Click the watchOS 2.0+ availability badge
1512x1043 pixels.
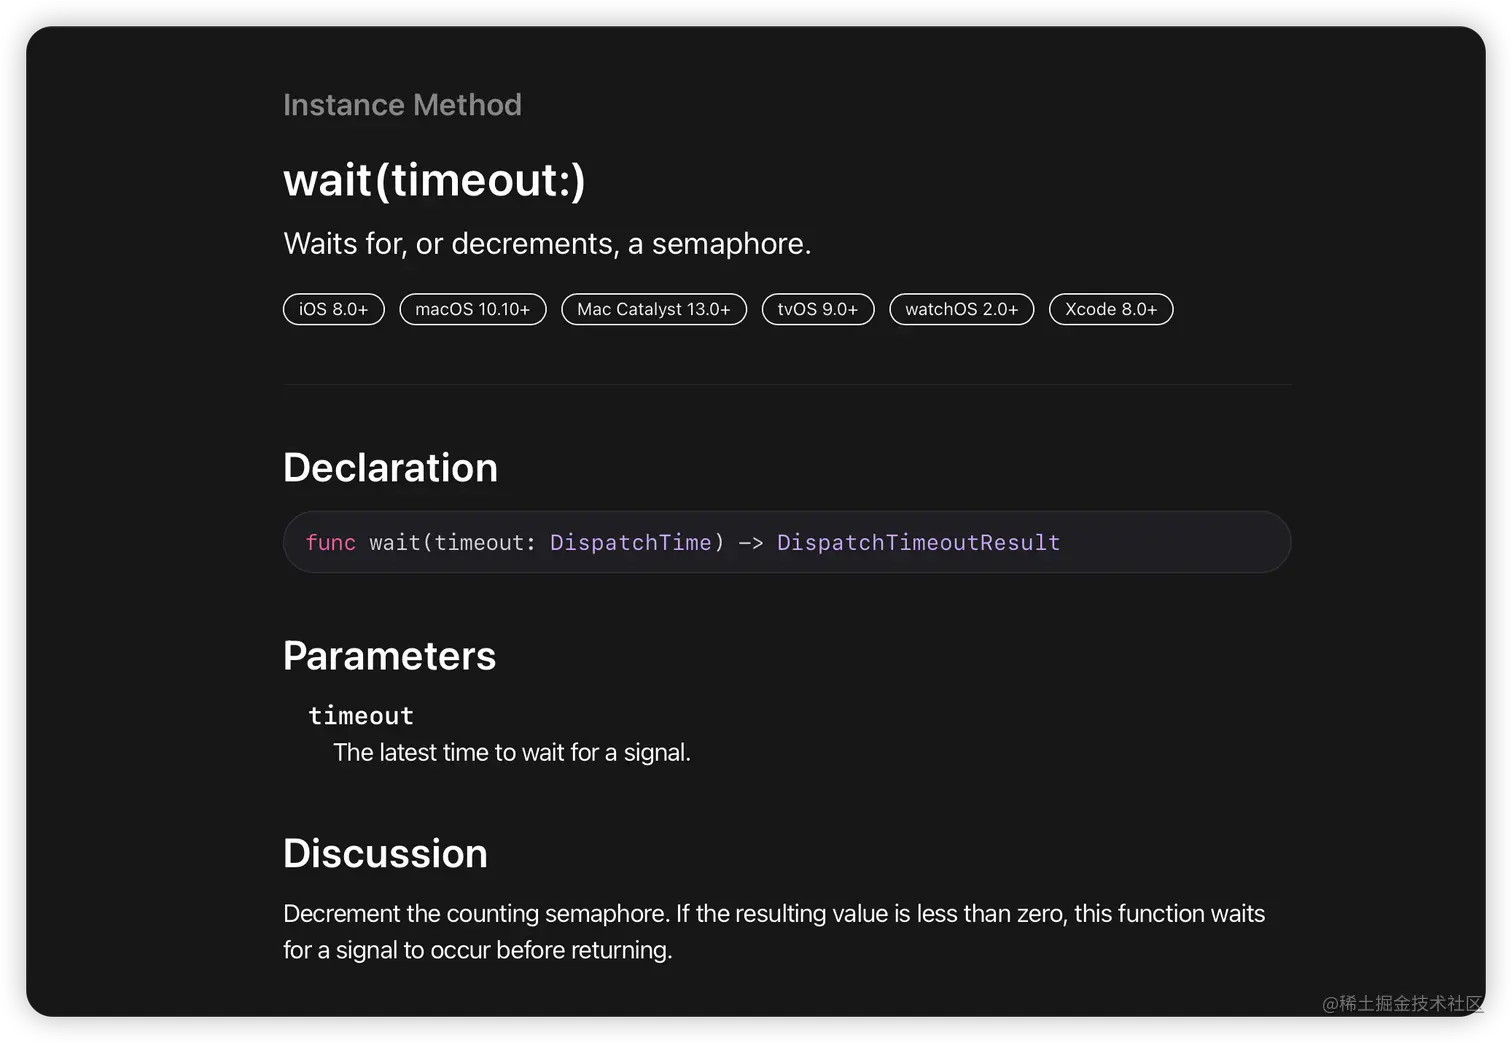point(962,310)
